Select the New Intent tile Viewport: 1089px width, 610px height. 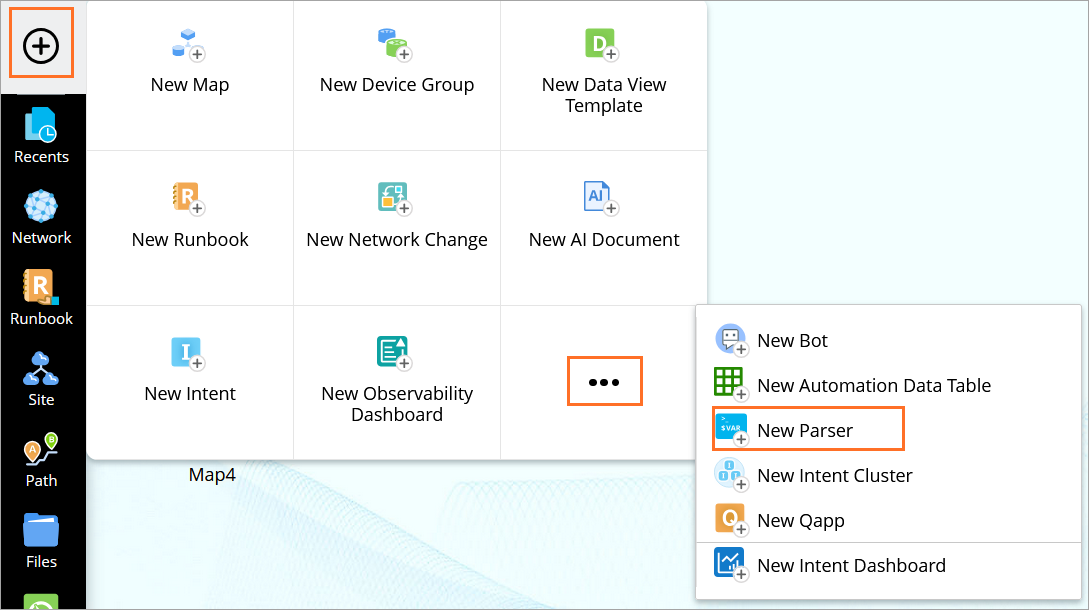pyautogui.click(x=189, y=353)
